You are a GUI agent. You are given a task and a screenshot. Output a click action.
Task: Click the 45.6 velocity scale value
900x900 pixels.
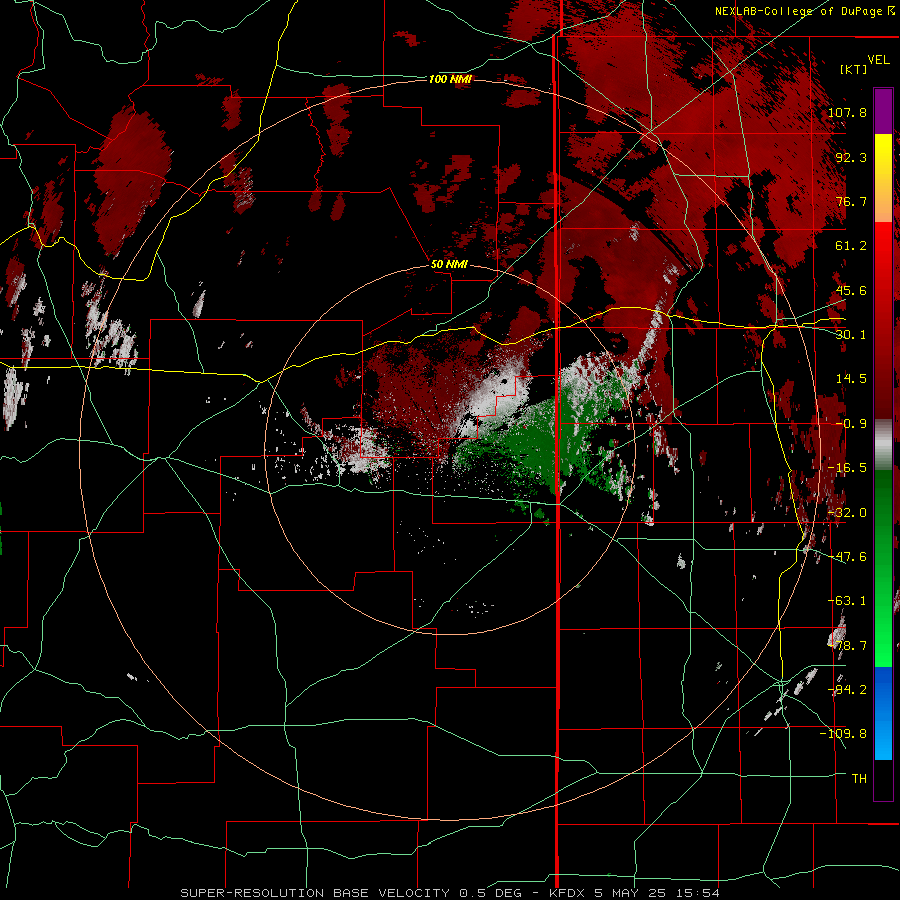(851, 290)
